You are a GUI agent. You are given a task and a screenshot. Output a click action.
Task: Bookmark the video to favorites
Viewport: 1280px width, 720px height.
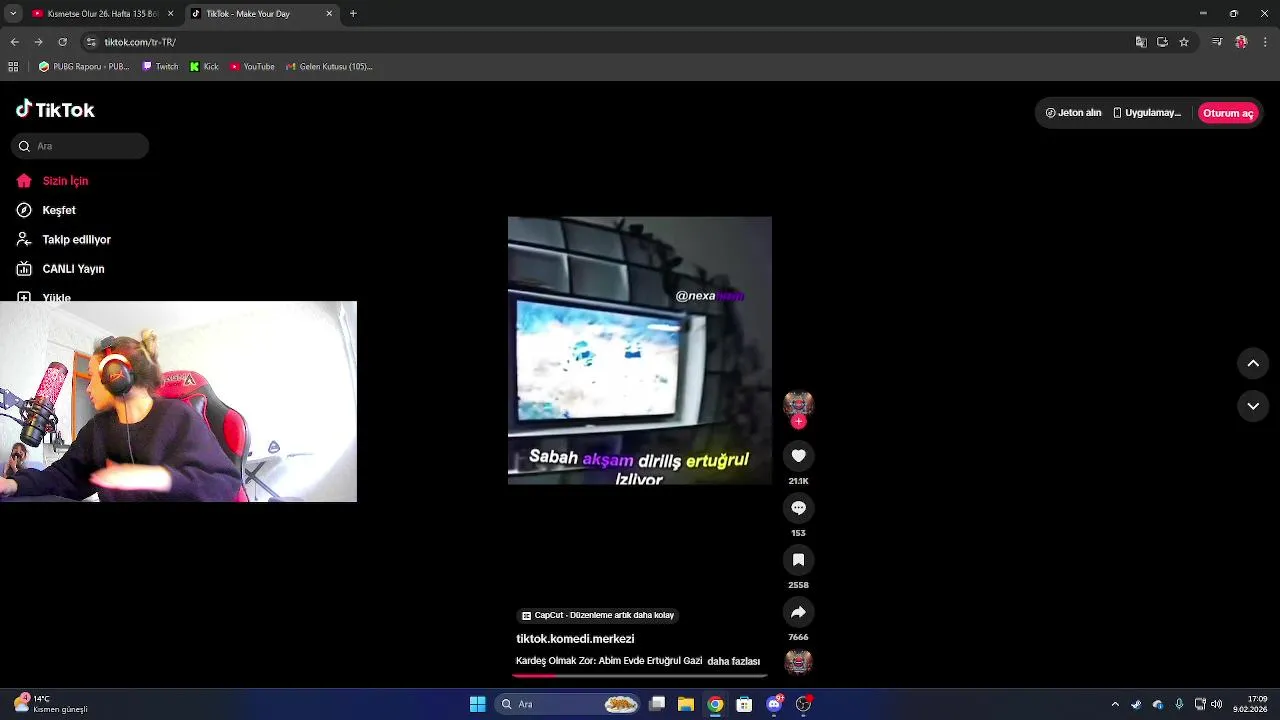click(798, 560)
